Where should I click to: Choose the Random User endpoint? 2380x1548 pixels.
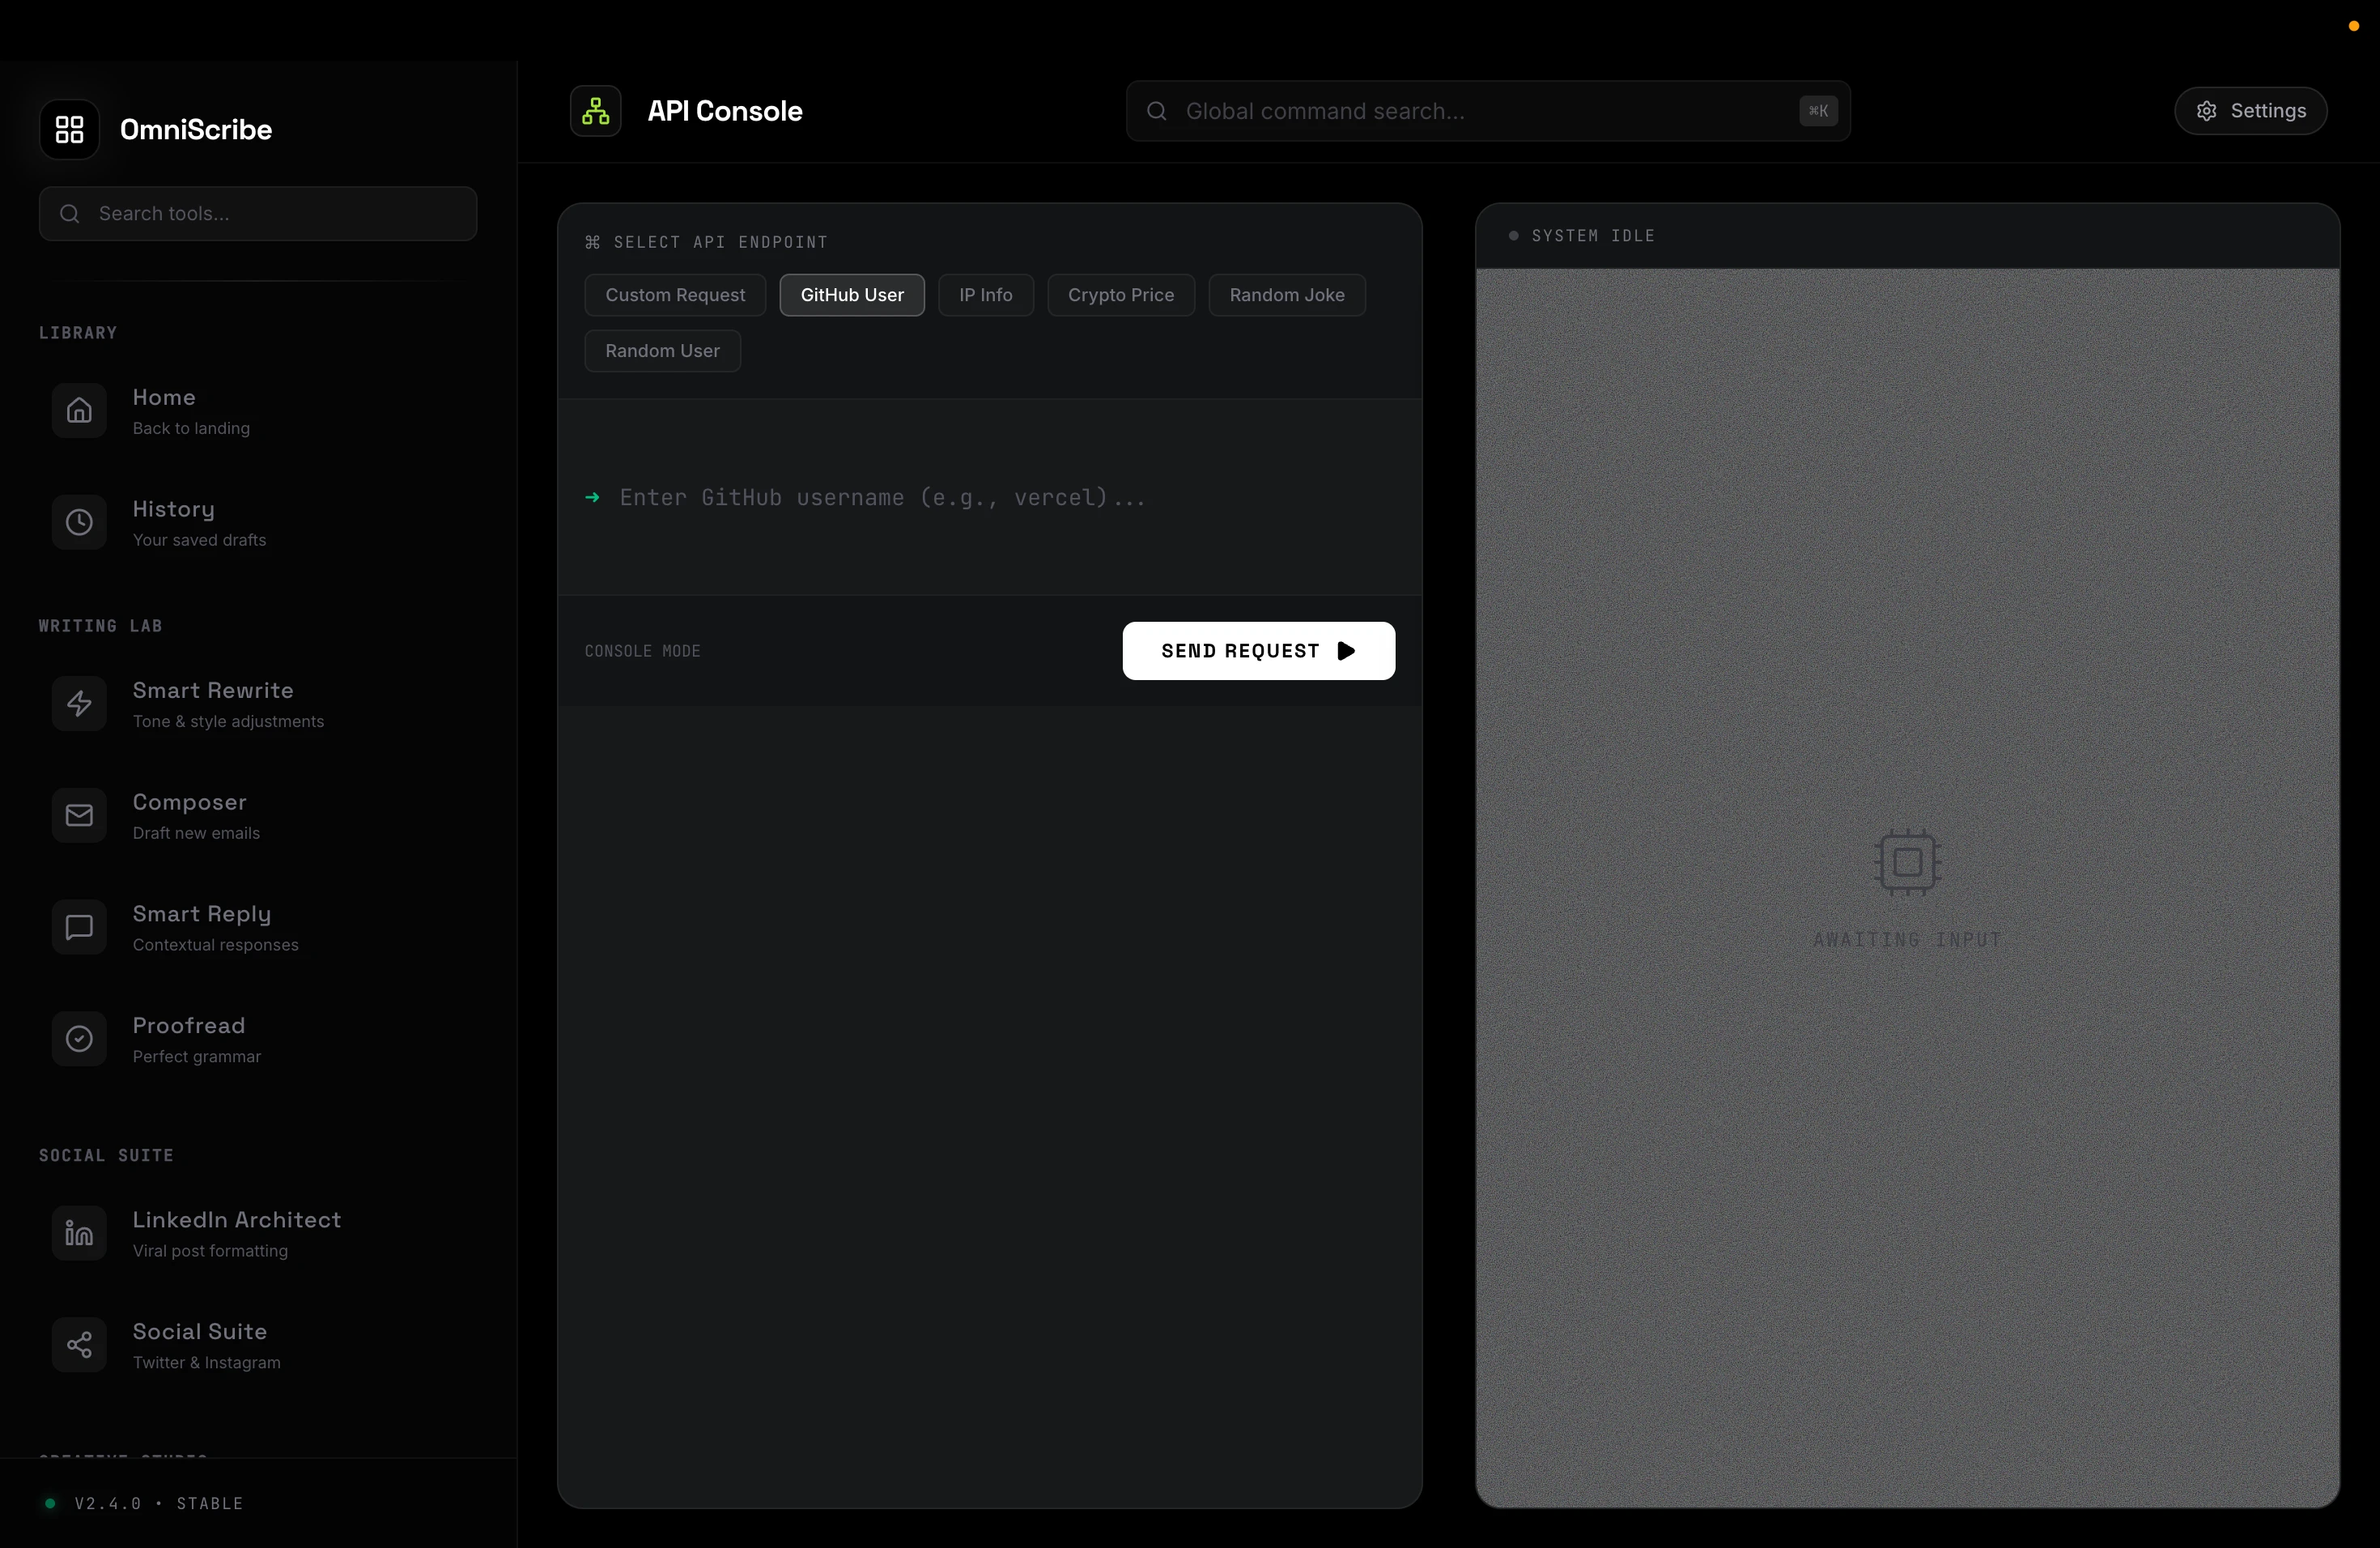point(662,351)
